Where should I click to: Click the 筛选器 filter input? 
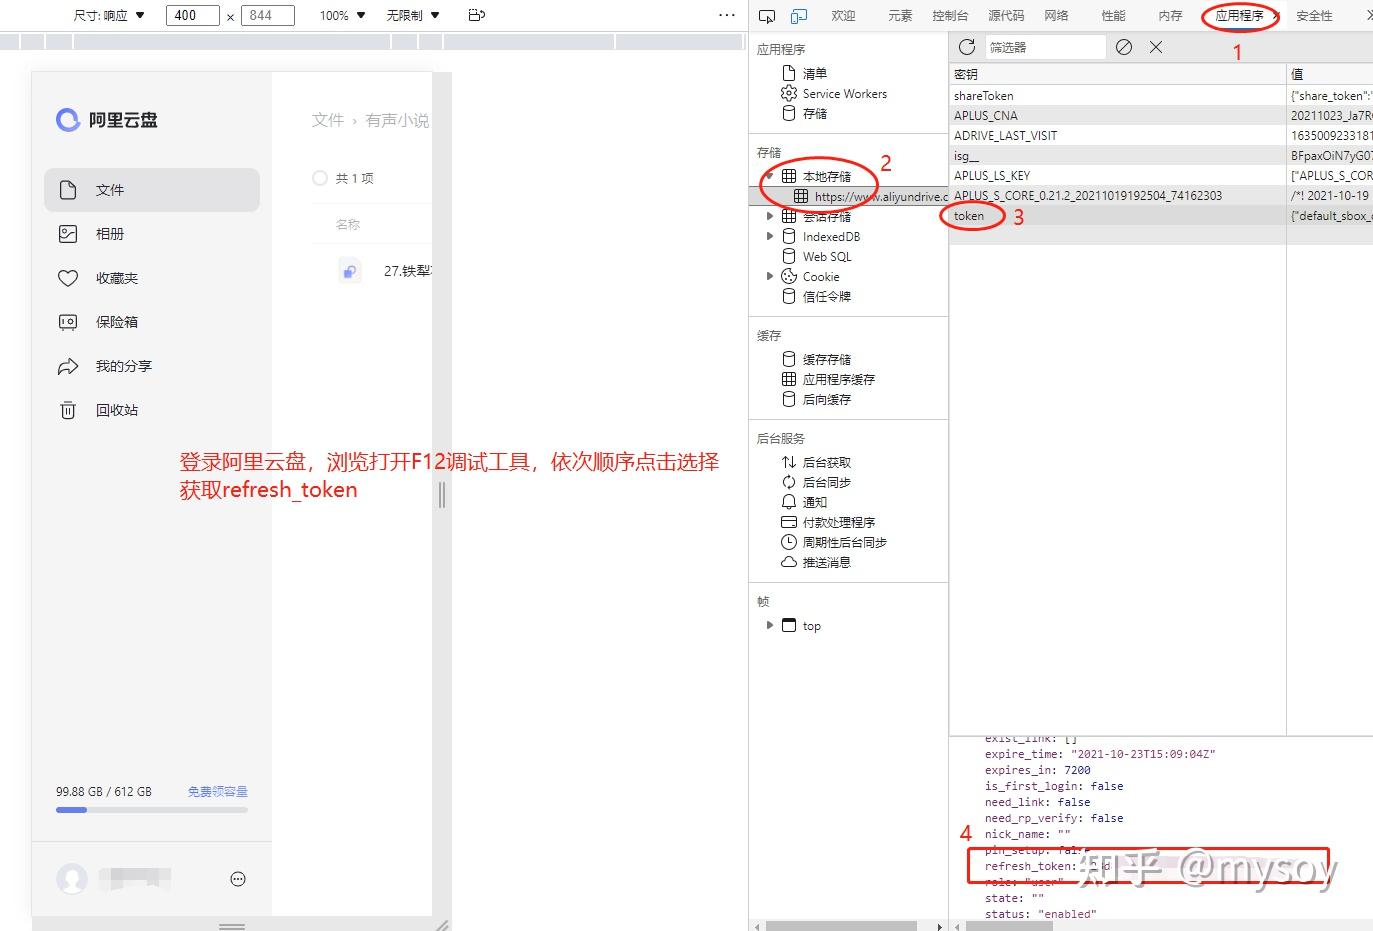click(x=1044, y=47)
